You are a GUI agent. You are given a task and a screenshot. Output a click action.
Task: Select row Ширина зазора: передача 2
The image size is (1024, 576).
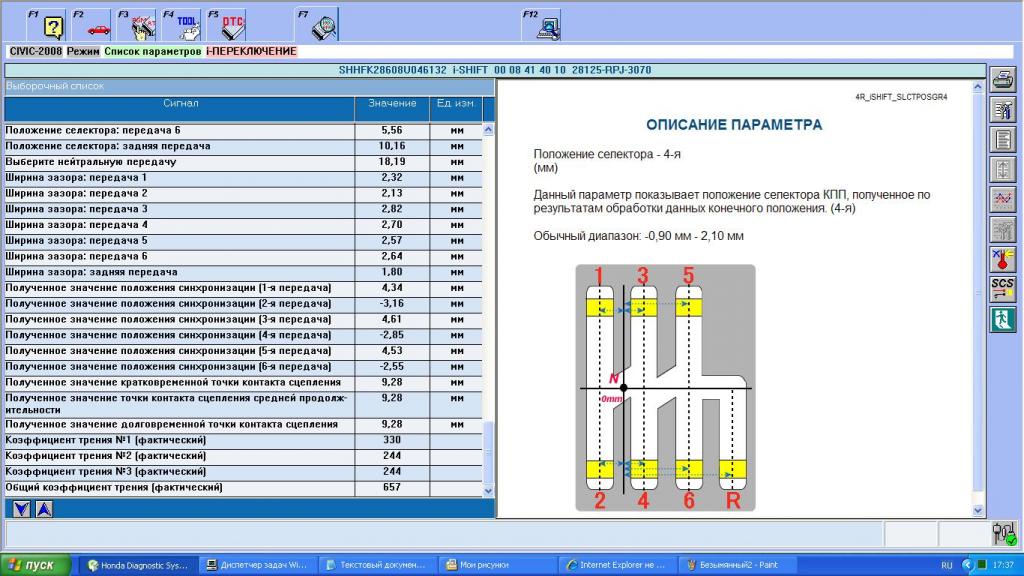pos(243,193)
